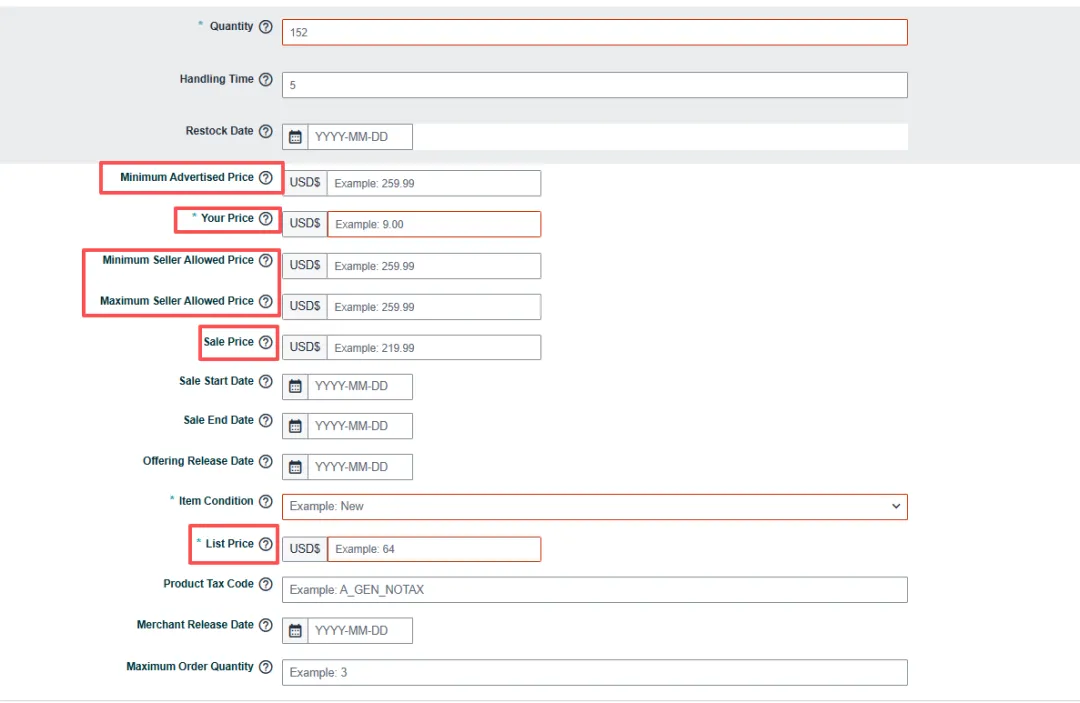The image size is (1080, 703).
Task: Open help icon next to Restock Date
Action: pyautogui.click(x=266, y=131)
